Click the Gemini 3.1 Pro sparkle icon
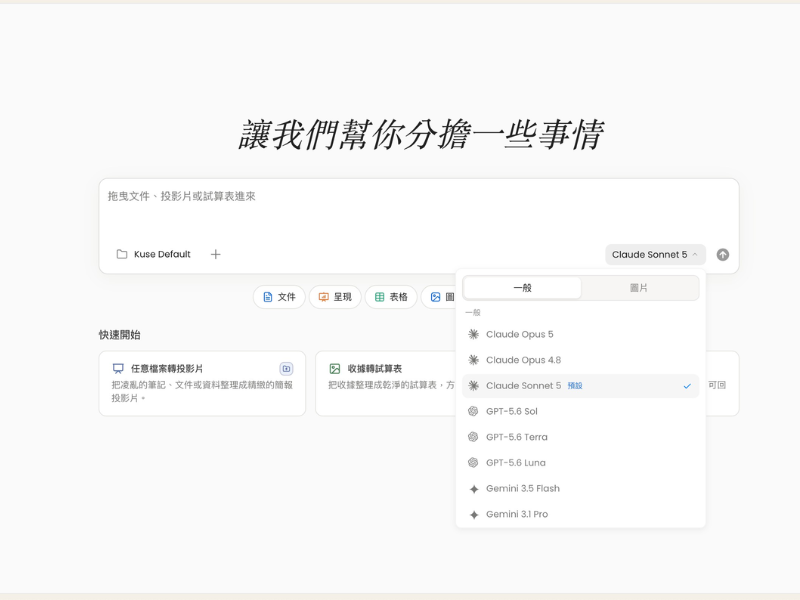The width and height of the screenshot is (800, 600). (474, 514)
